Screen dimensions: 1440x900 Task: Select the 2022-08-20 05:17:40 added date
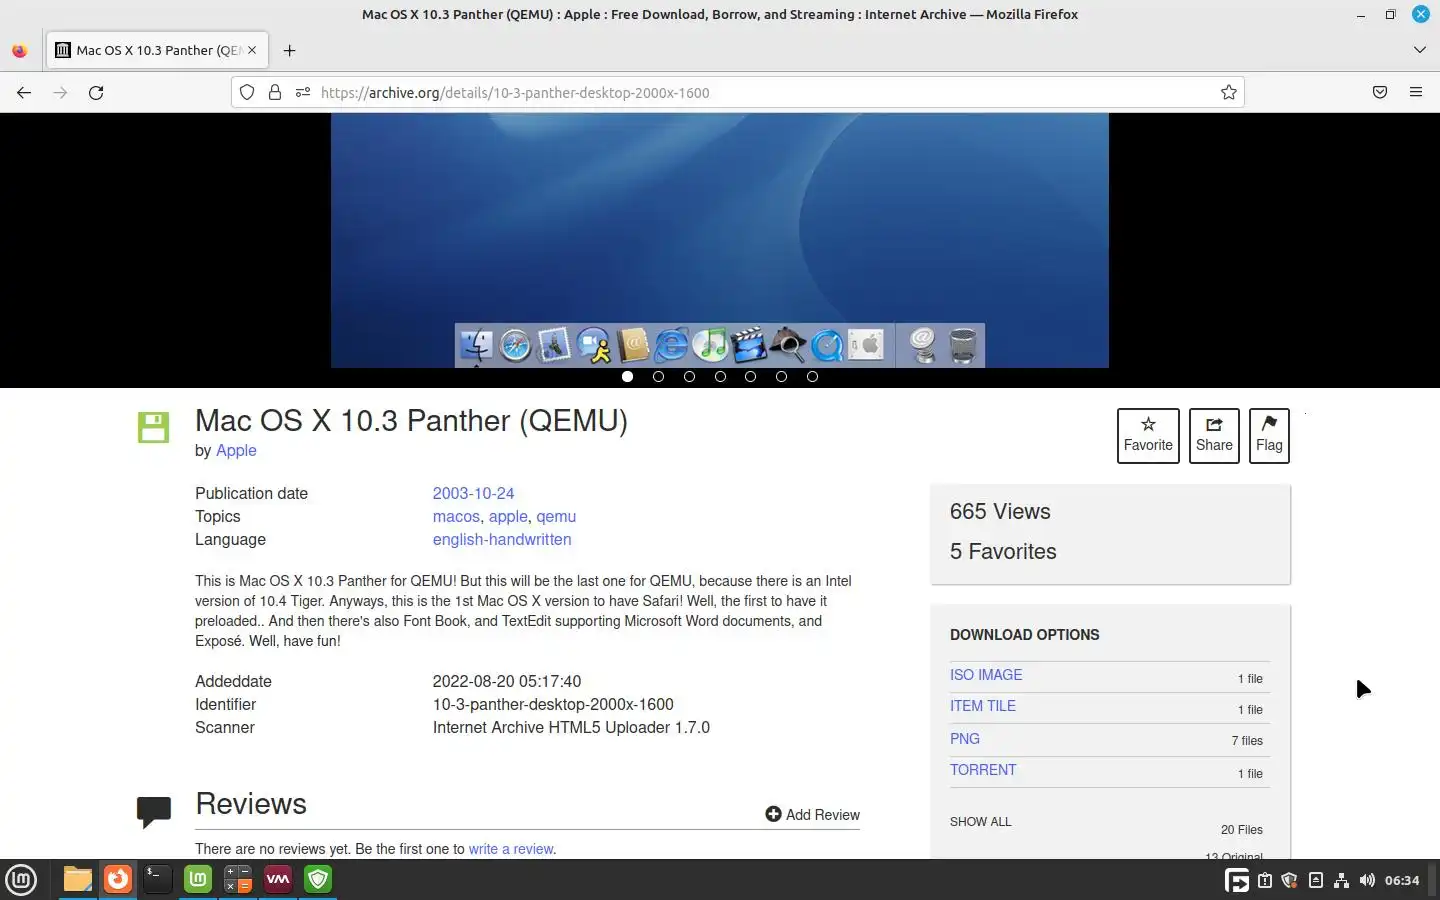506,681
